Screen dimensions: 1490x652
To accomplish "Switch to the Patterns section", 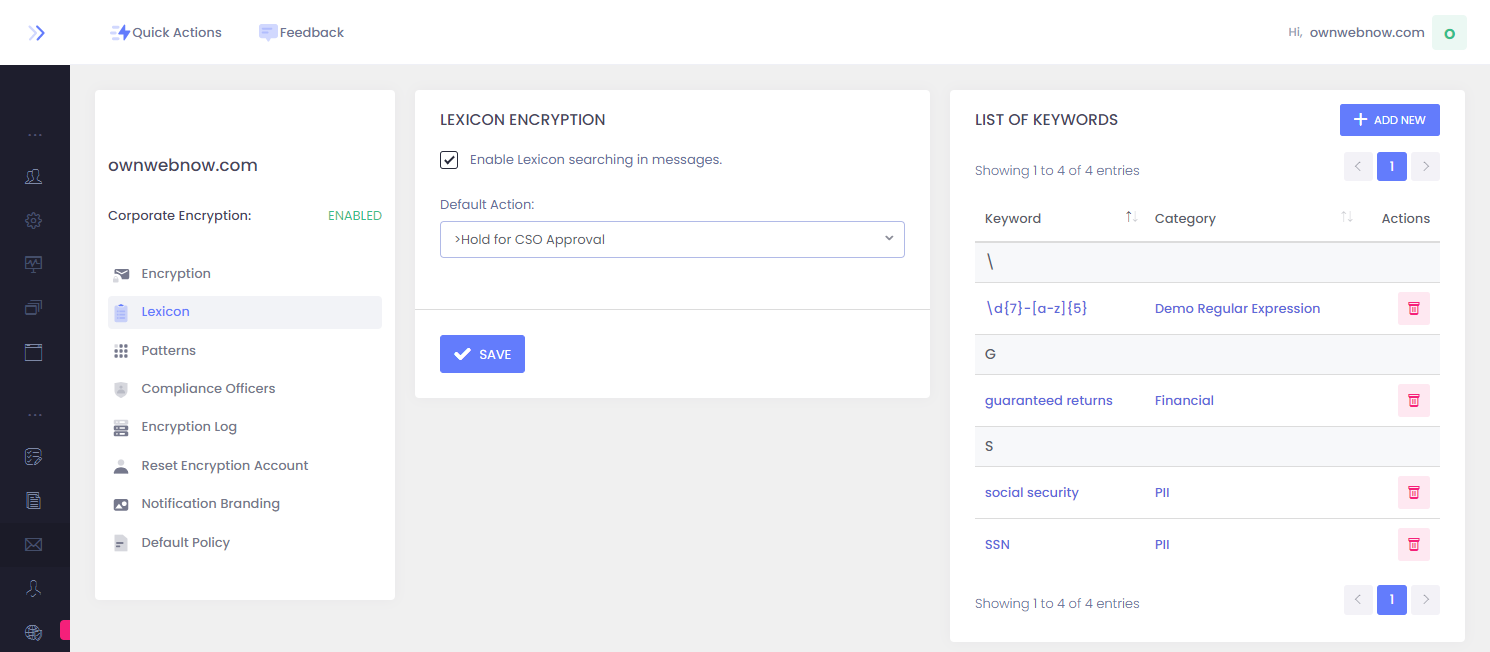I will click(168, 351).
